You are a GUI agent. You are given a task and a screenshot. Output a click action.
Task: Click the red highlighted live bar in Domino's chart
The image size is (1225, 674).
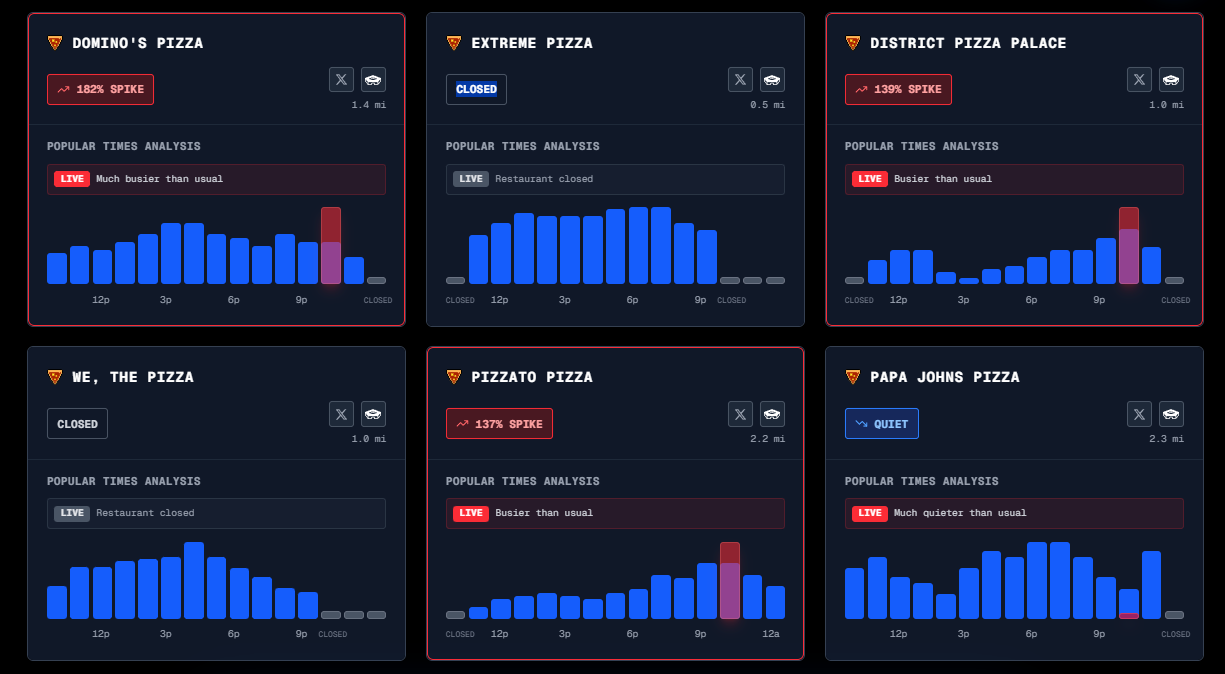[331, 245]
